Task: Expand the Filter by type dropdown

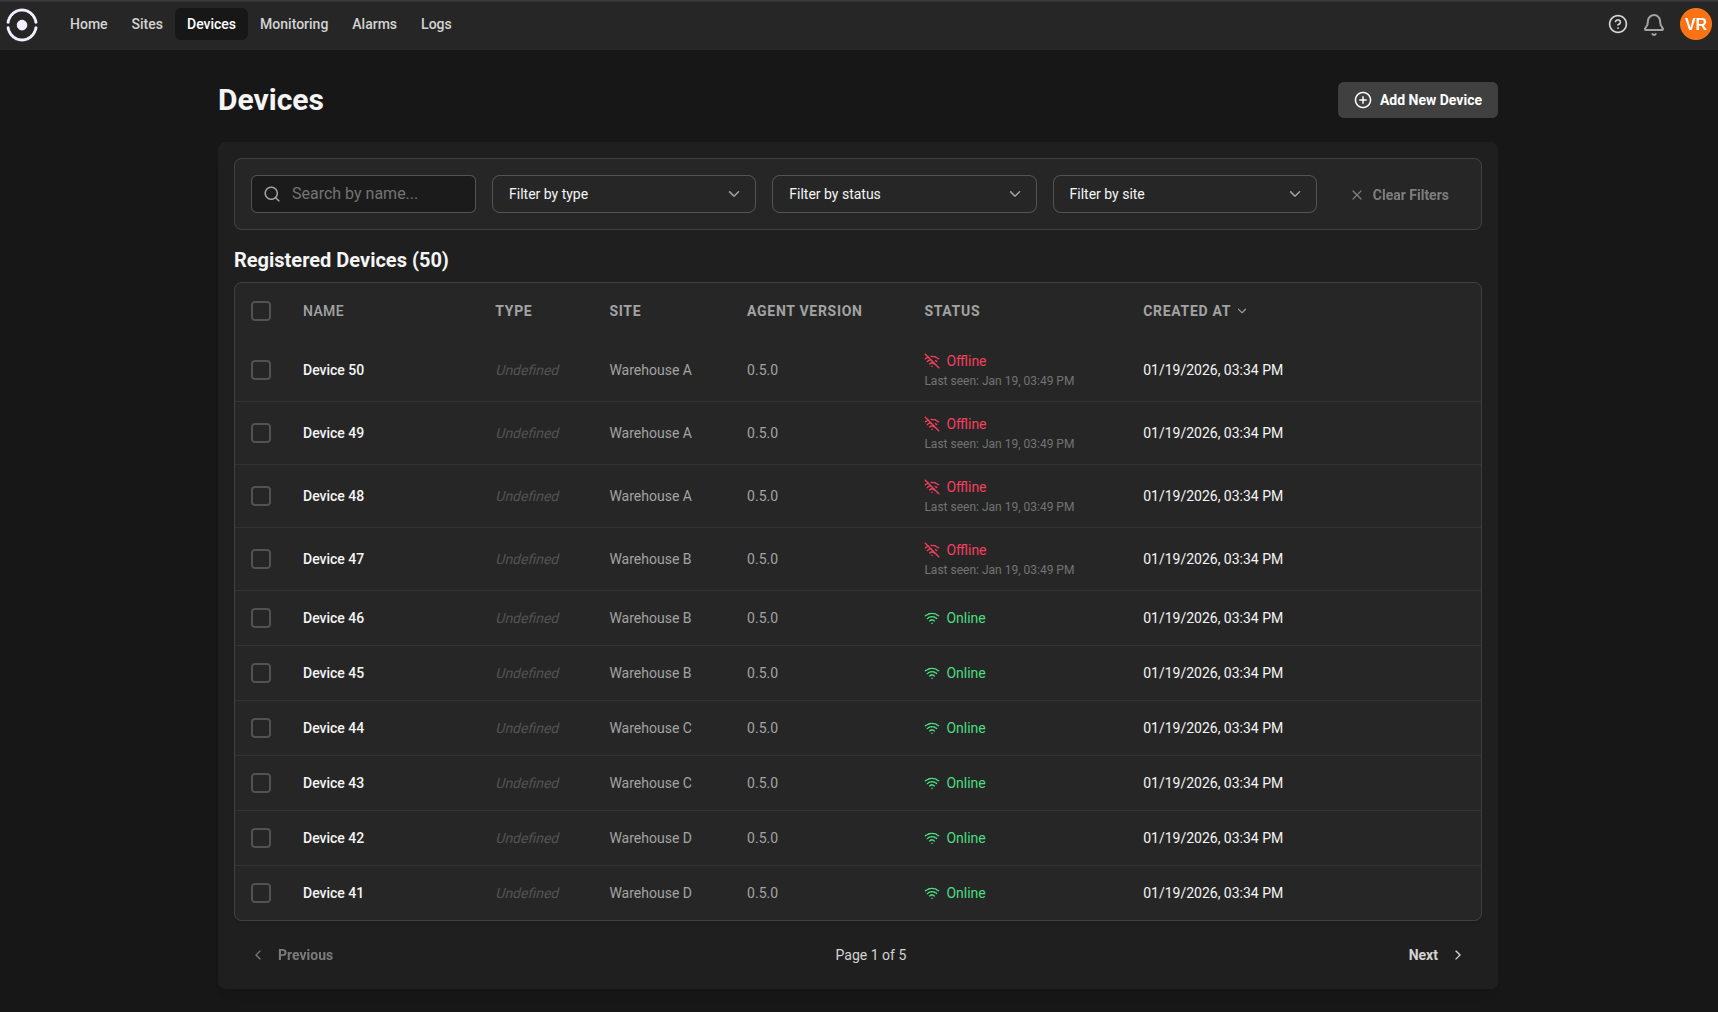Action: click(x=623, y=194)
